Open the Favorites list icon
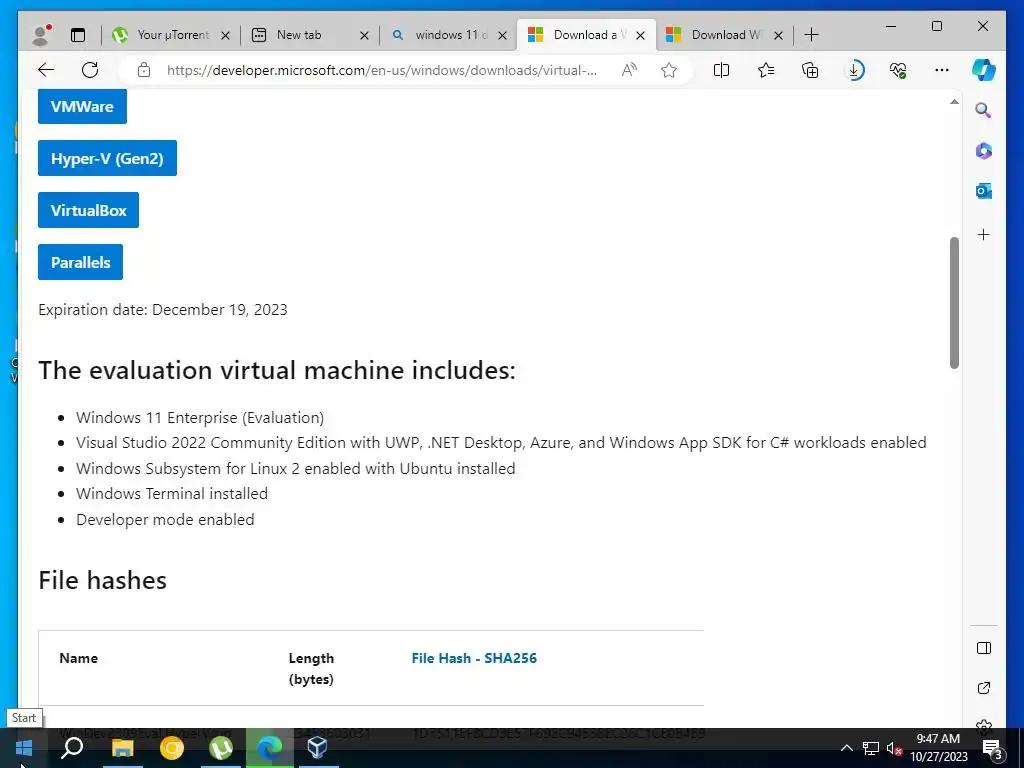Image resolution: width=1024 pixels, height=768 pixels. (765, 70)
